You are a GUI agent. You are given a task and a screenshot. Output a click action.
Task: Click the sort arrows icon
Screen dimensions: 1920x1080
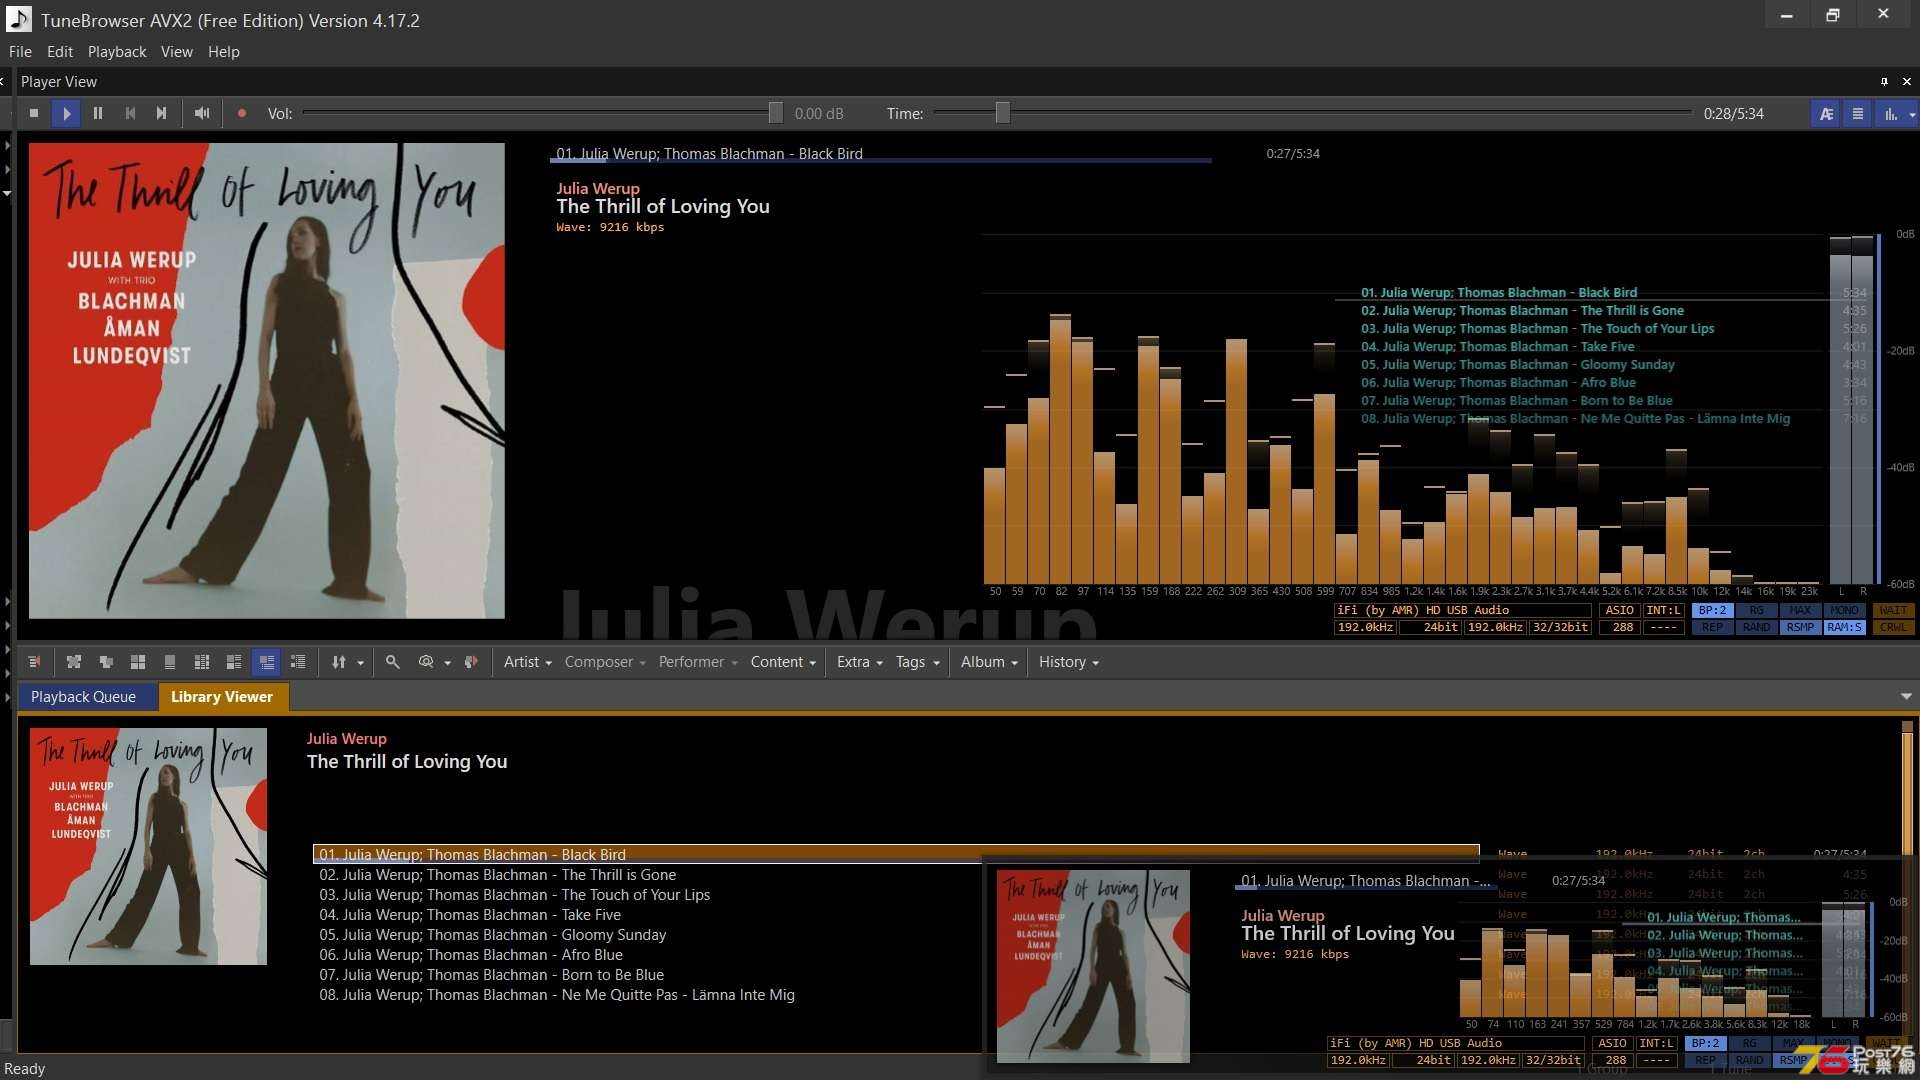pos(339,662)
